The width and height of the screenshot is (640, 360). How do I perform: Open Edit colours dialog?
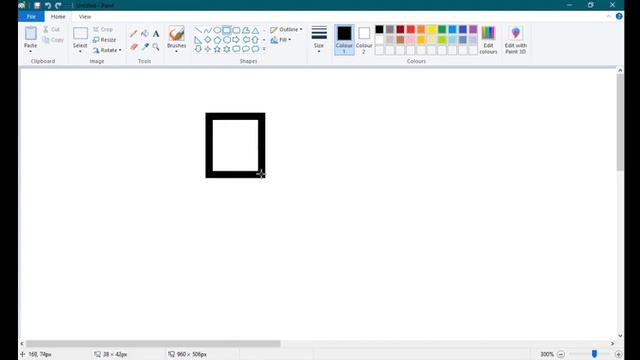click(x=488, y=40)
